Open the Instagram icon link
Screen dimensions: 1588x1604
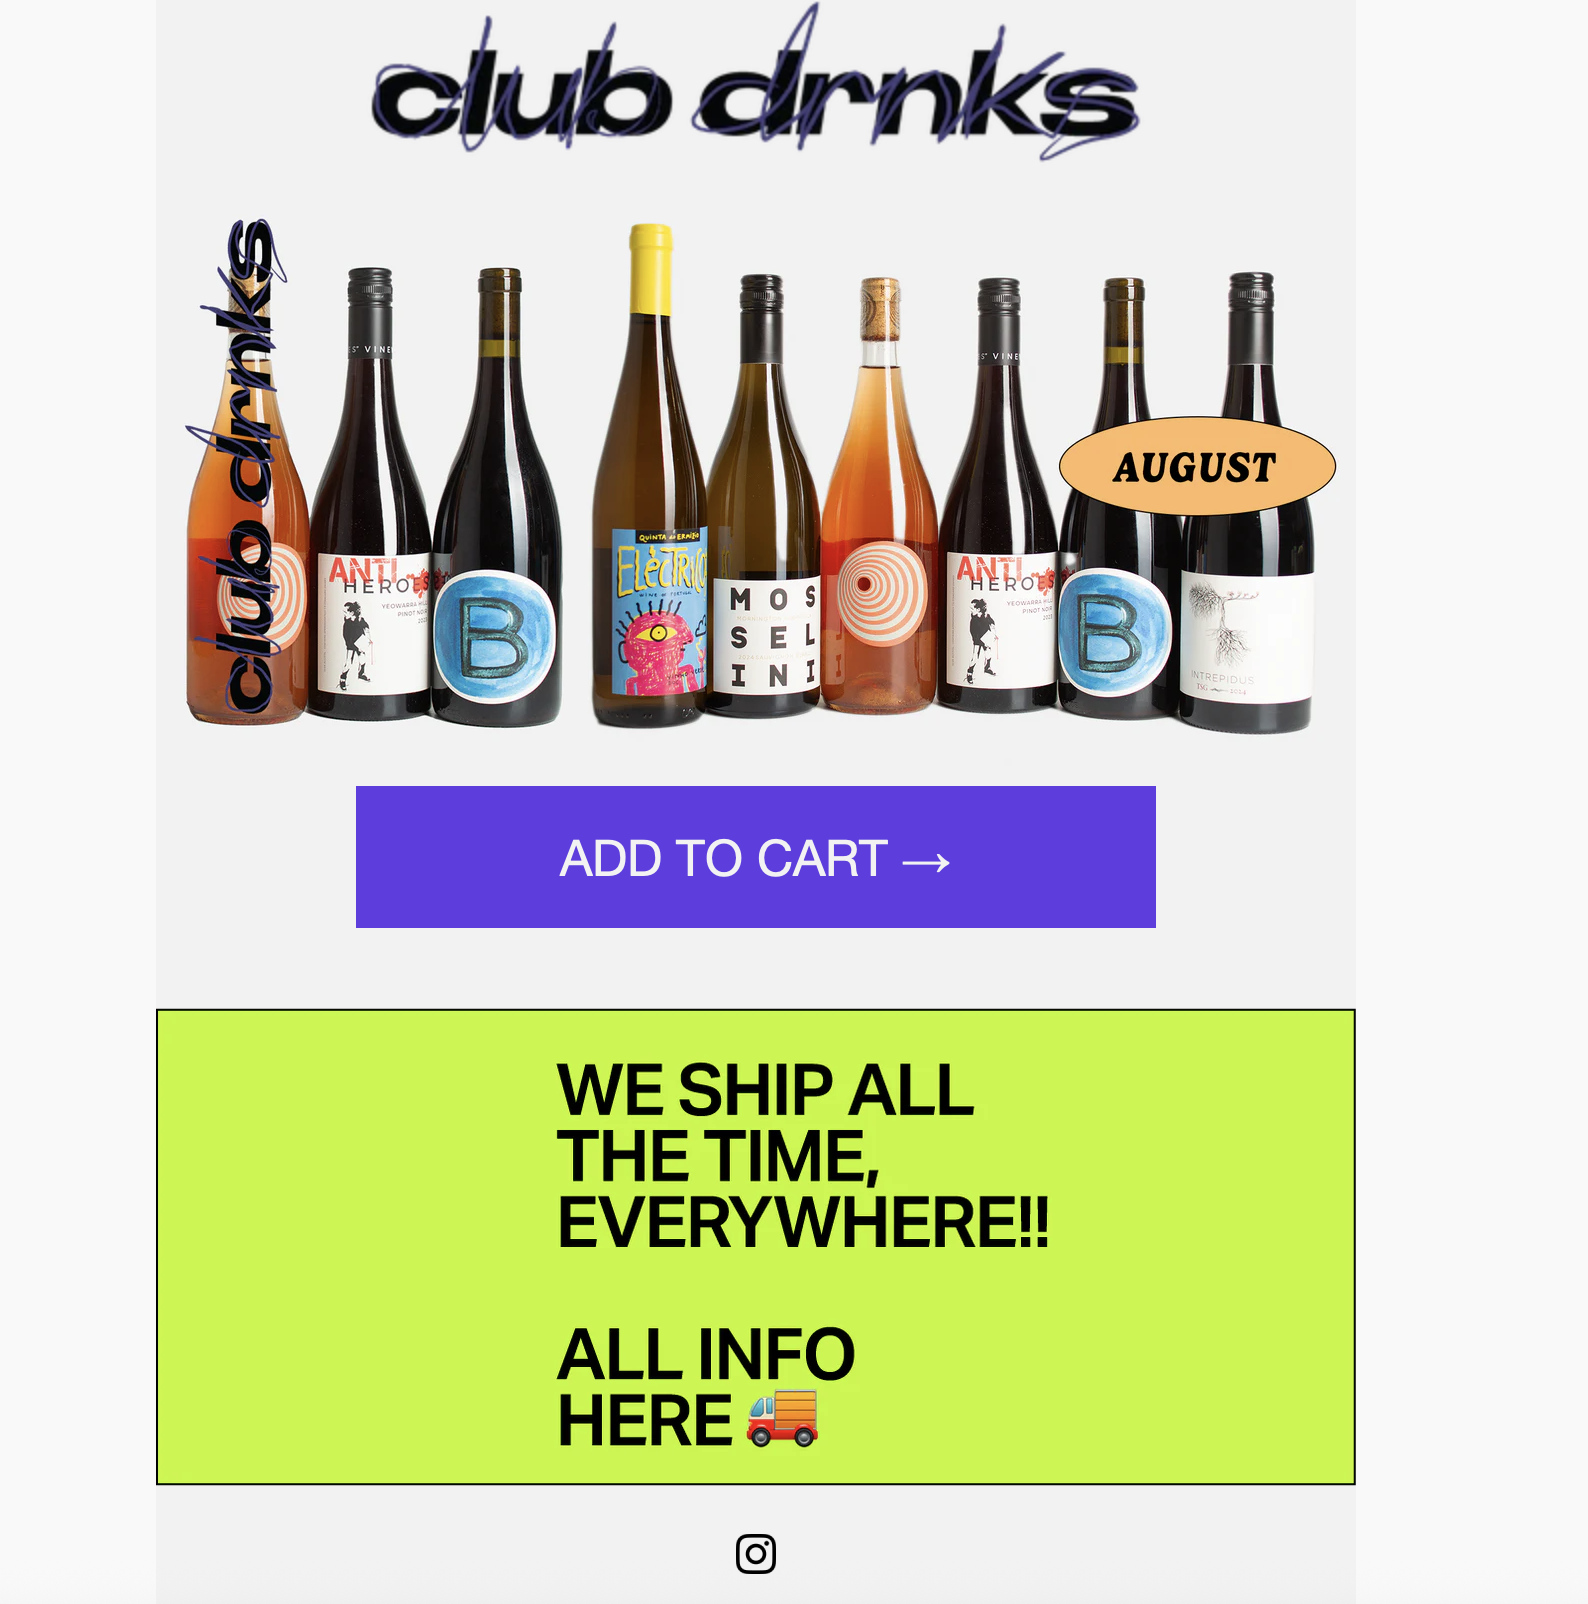coord(756,1553)
